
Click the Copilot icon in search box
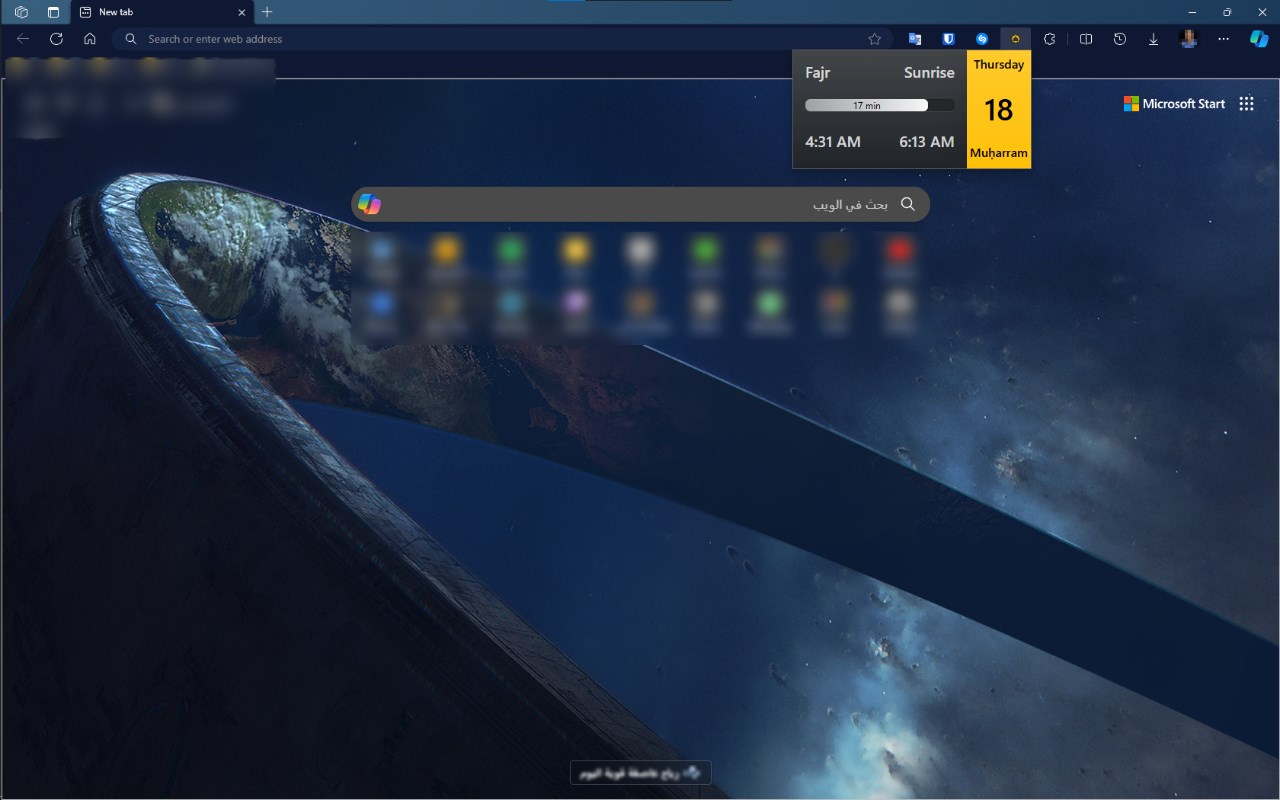tap(369, 204)
